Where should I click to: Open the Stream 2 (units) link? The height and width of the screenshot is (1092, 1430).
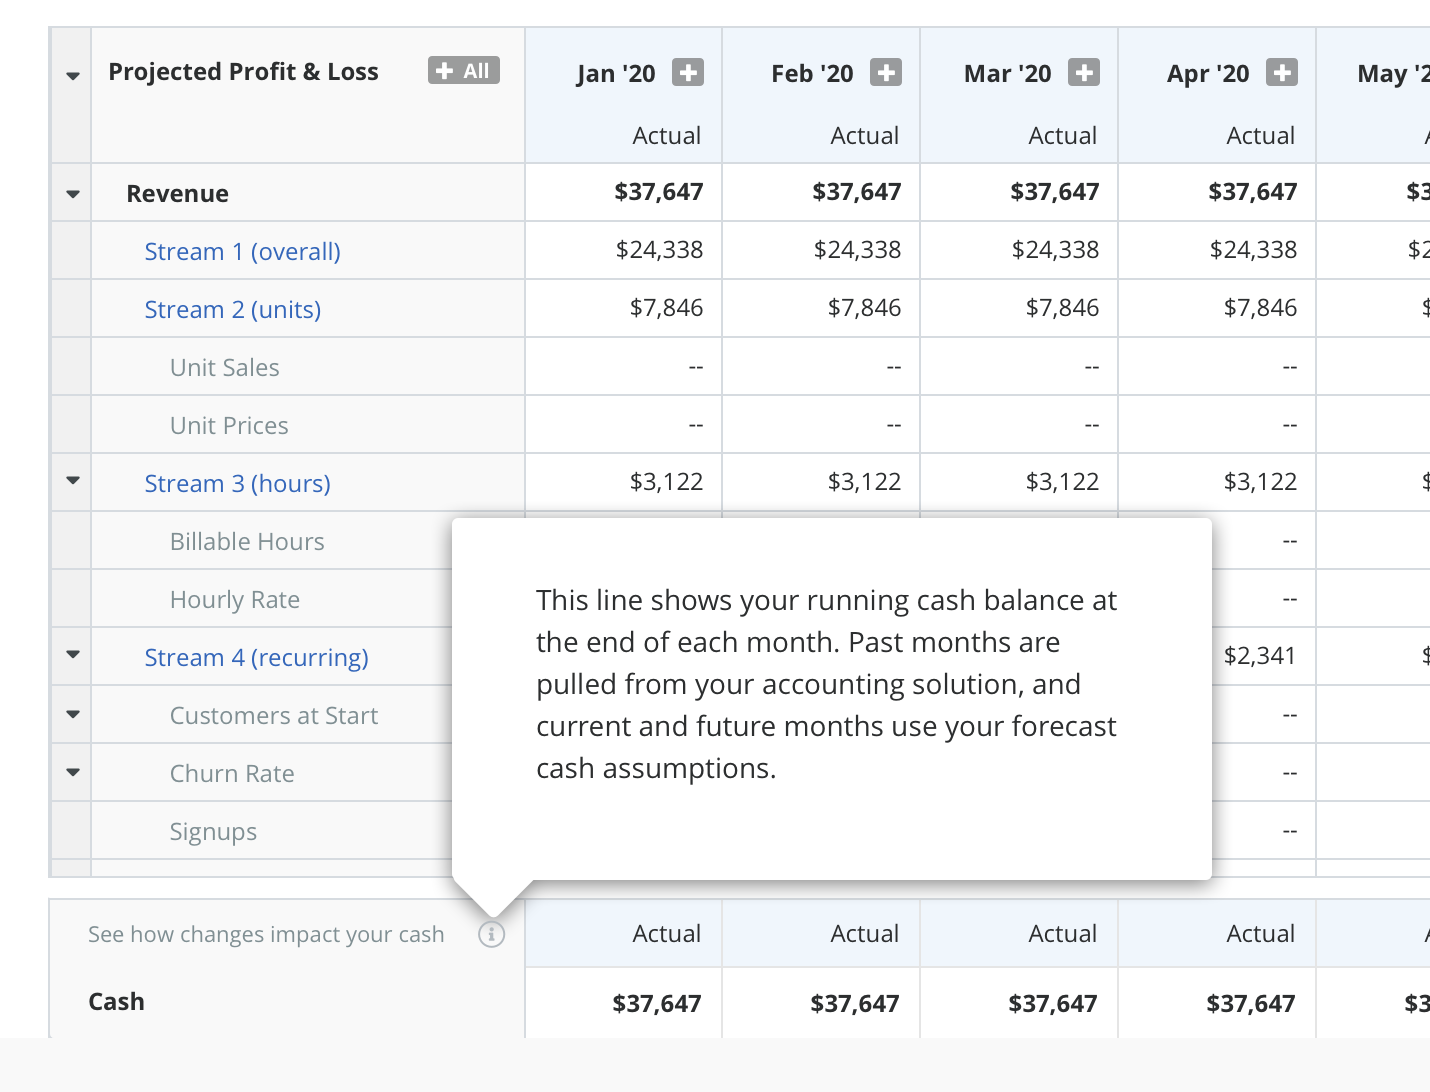(x=232, y=310)
